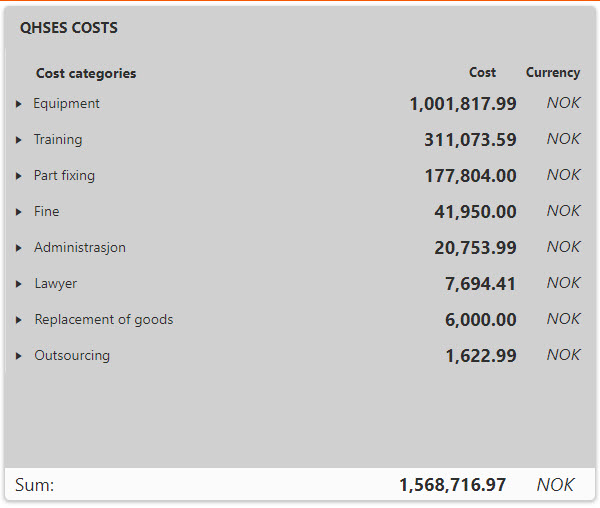The image size is (600, 508).
Task: Click the 1,001,817.99 Equipment cost value
Action: pos(462,104)
